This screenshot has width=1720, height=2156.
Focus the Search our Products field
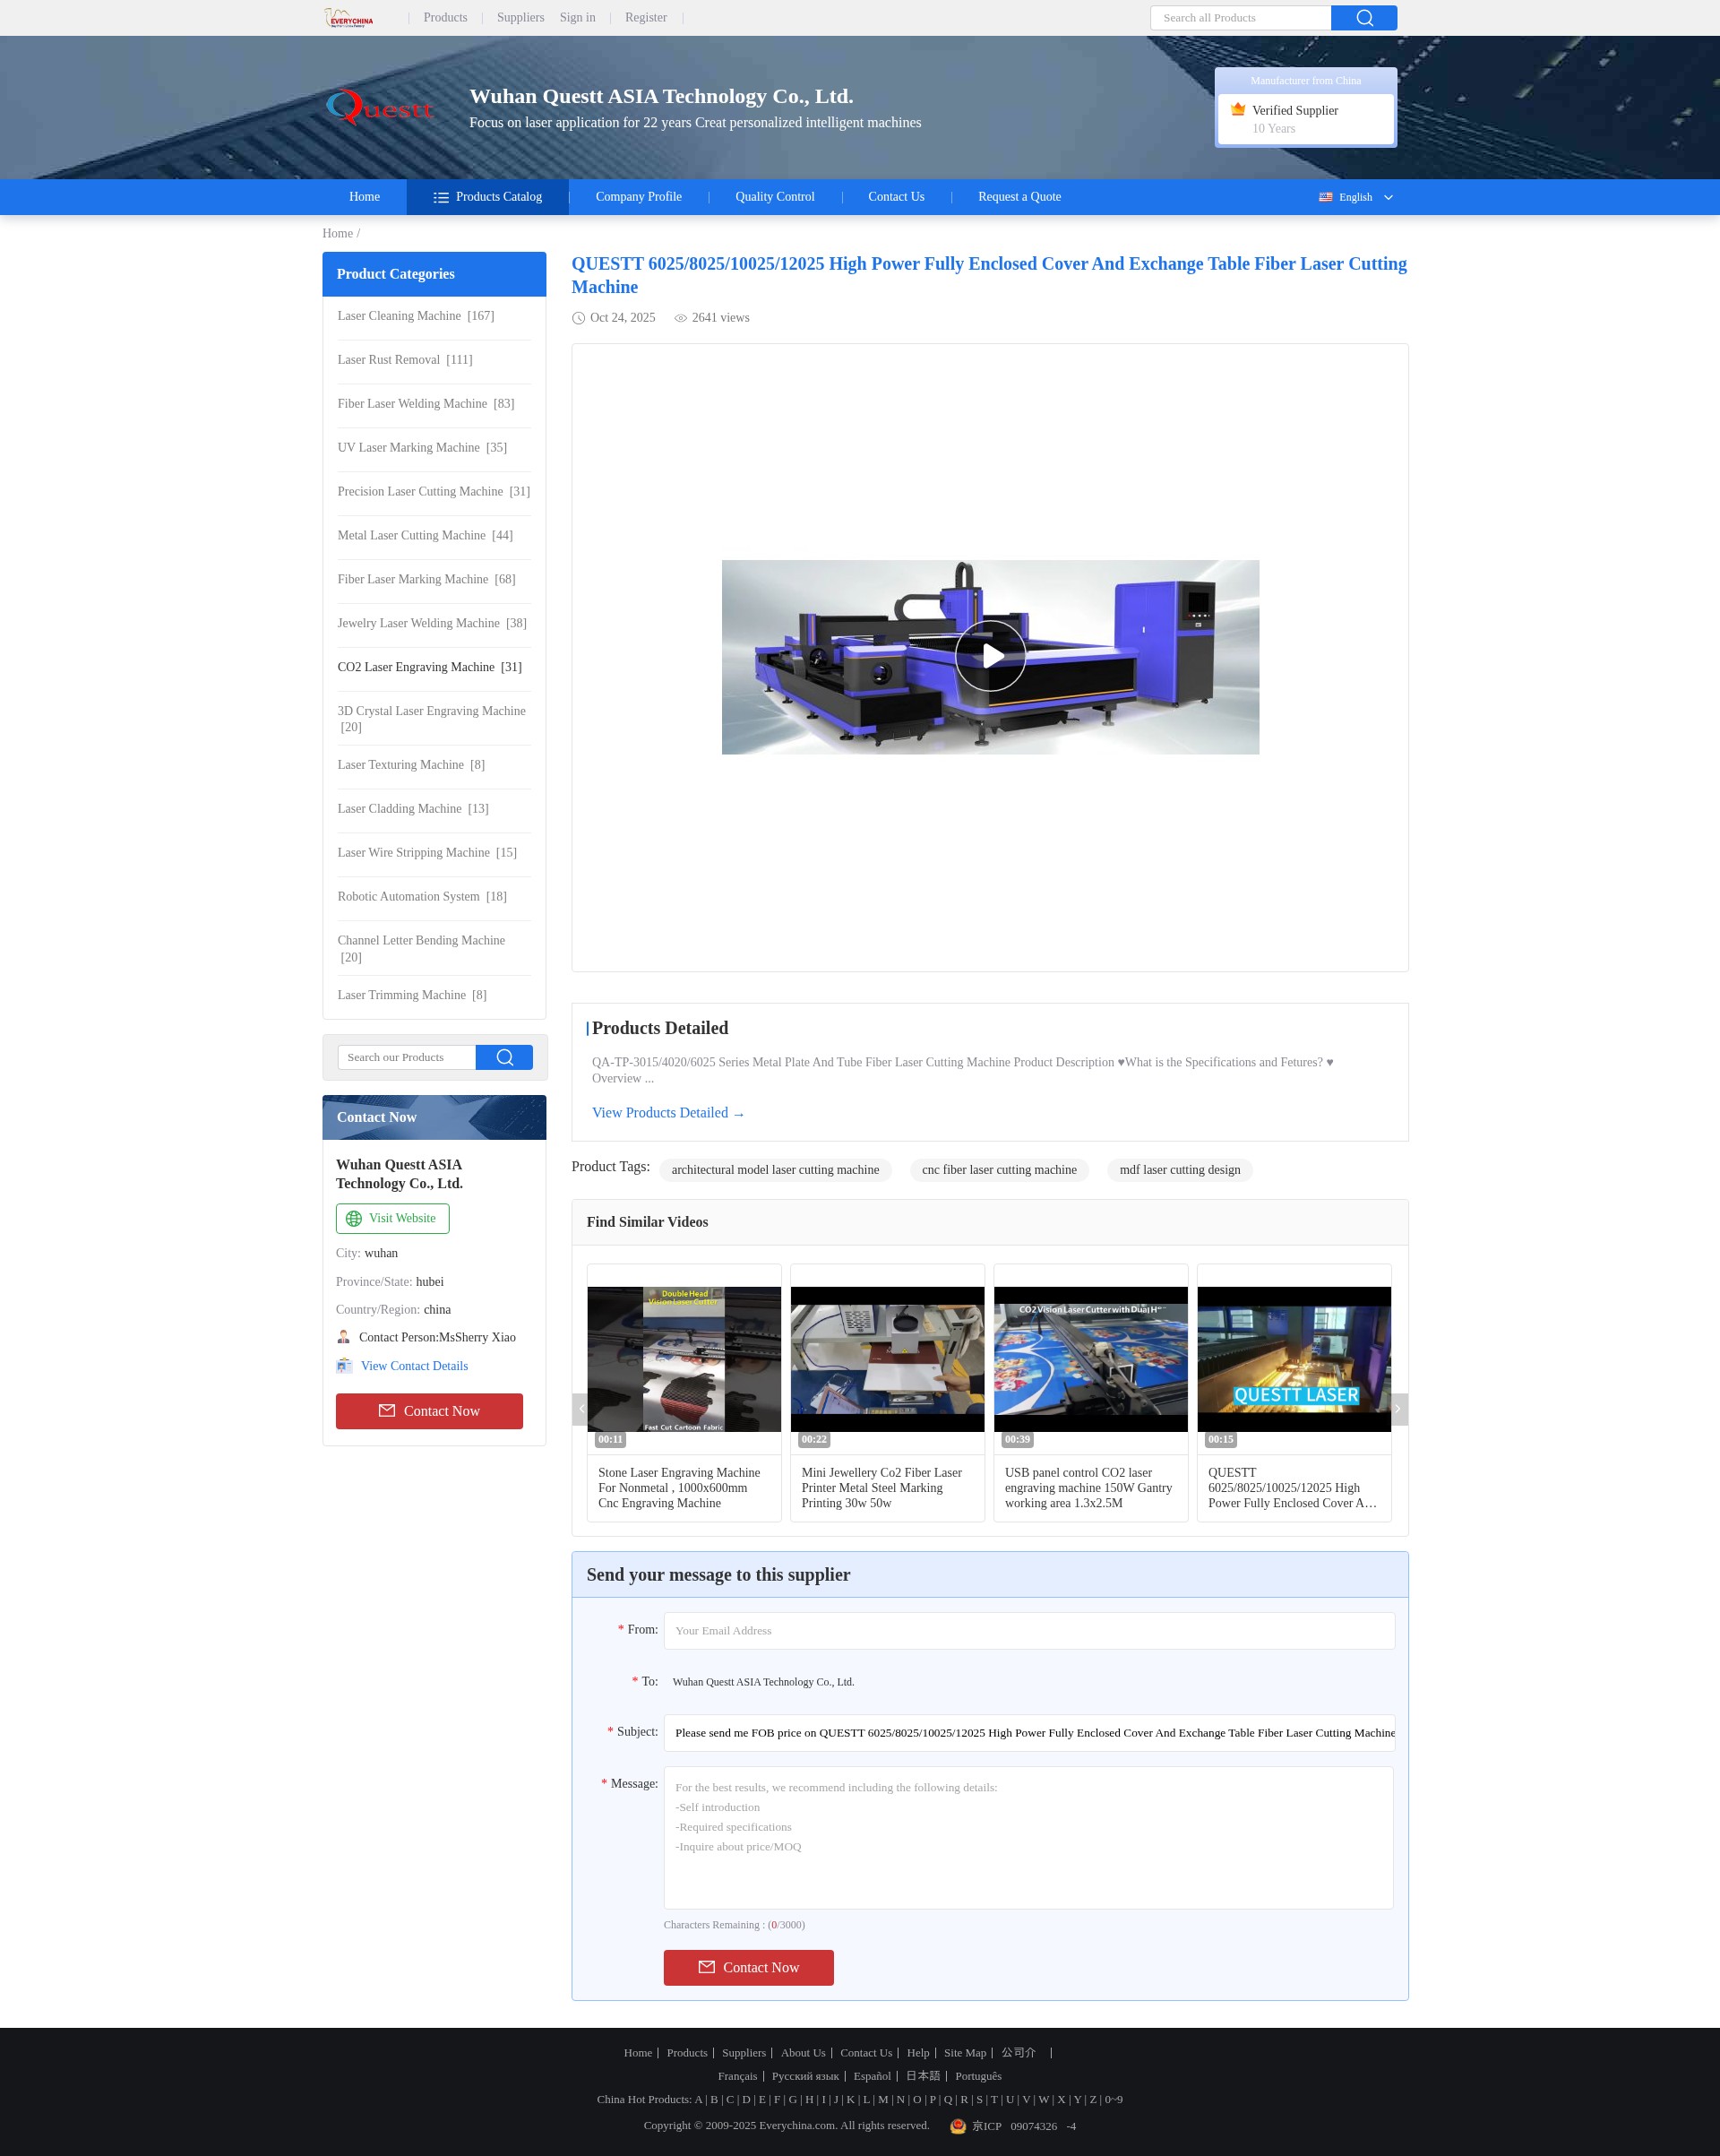pyautogui.click(x=407, y=1057)
